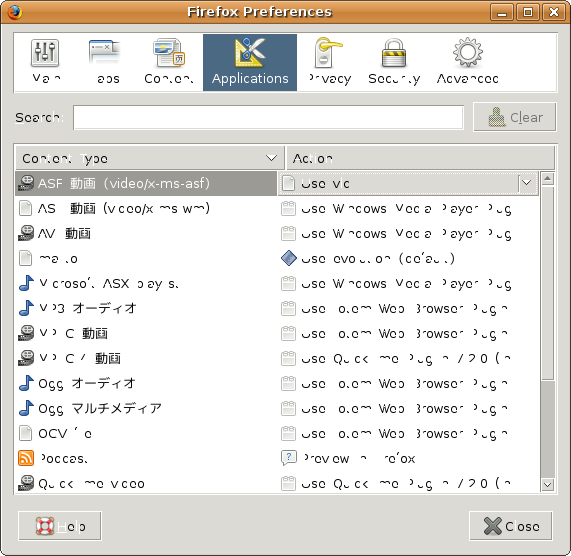Viewport: 571px width, 556px height.
Task: Select the Totem Web Browser action for Ogg マルチメディア
Action: coord(404,409)
